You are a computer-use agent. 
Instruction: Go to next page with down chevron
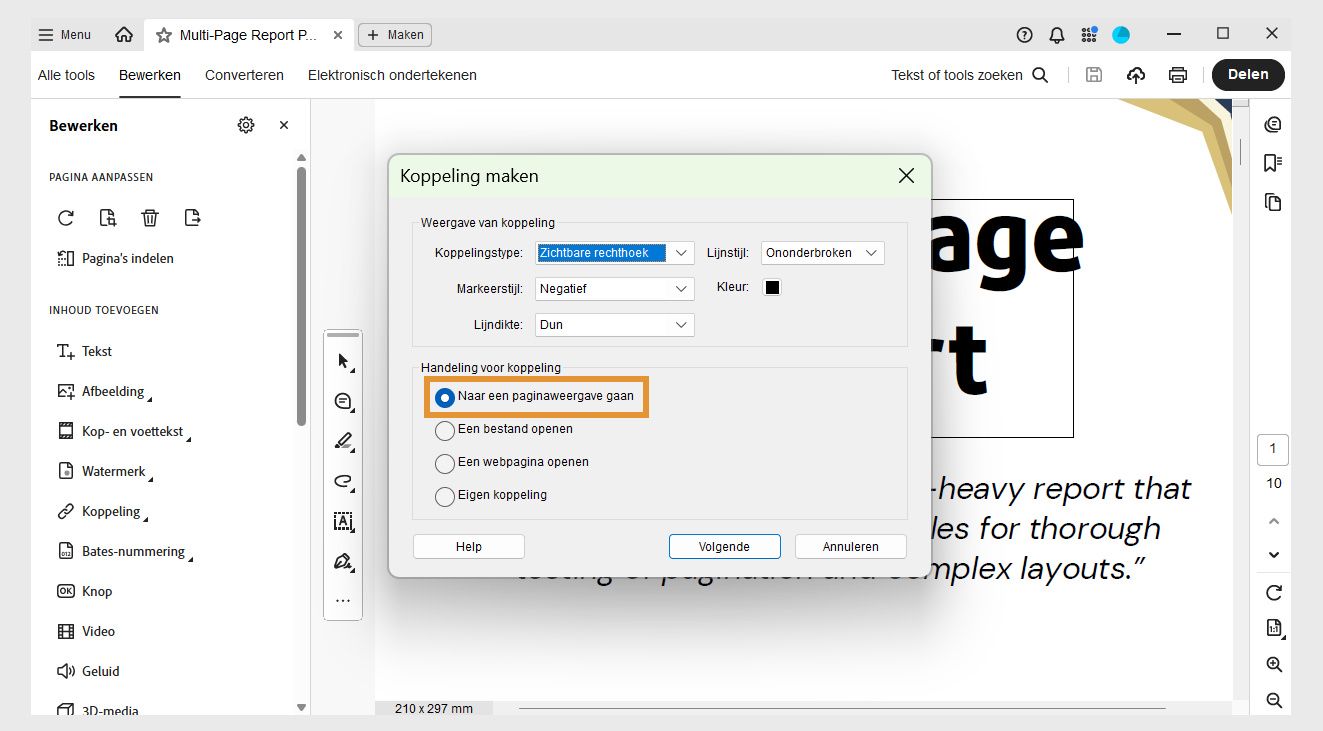[1274, 555]
